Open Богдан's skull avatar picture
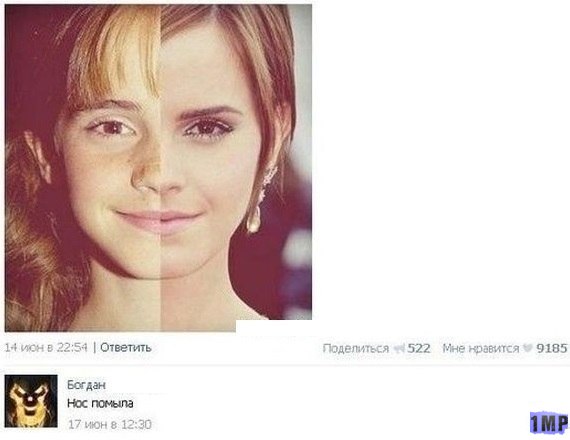This screenshot has height=440, width=570. click(x=31, y=401)
